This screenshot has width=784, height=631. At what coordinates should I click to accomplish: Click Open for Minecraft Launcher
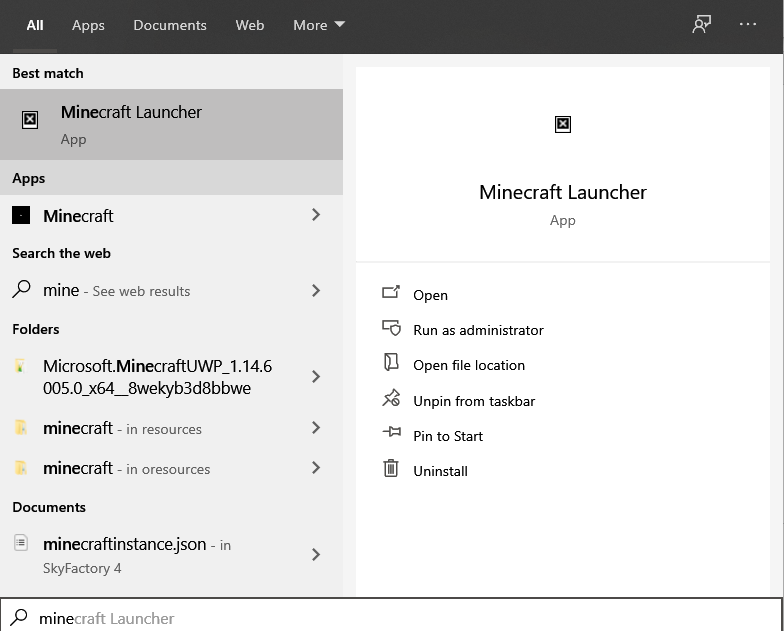(x=430, y=295)
